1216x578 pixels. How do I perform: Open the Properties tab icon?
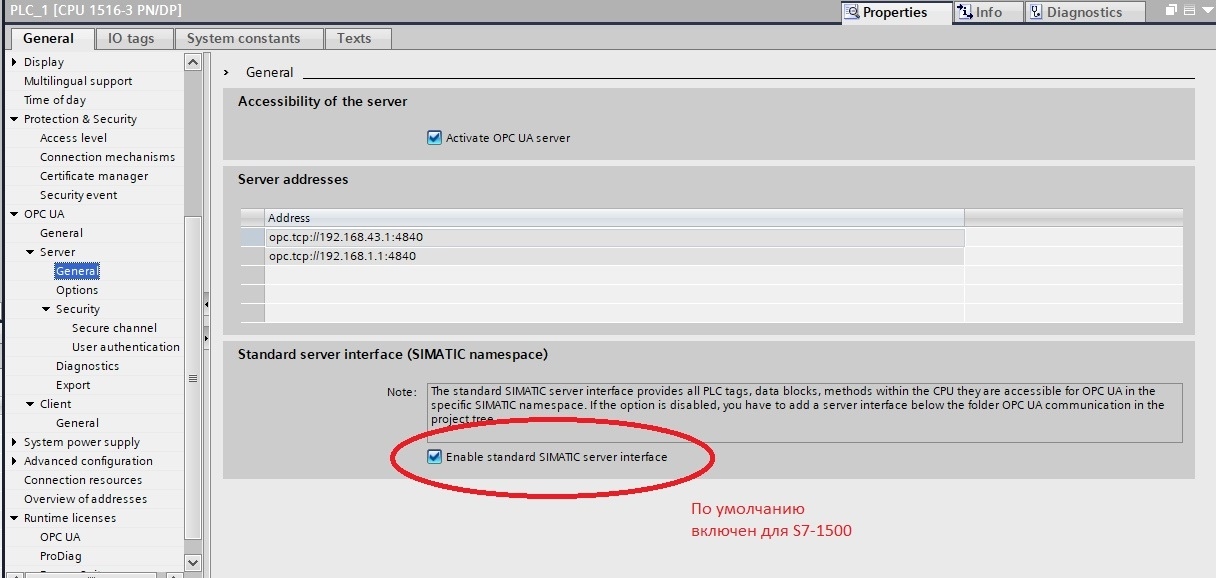[852, 12]
